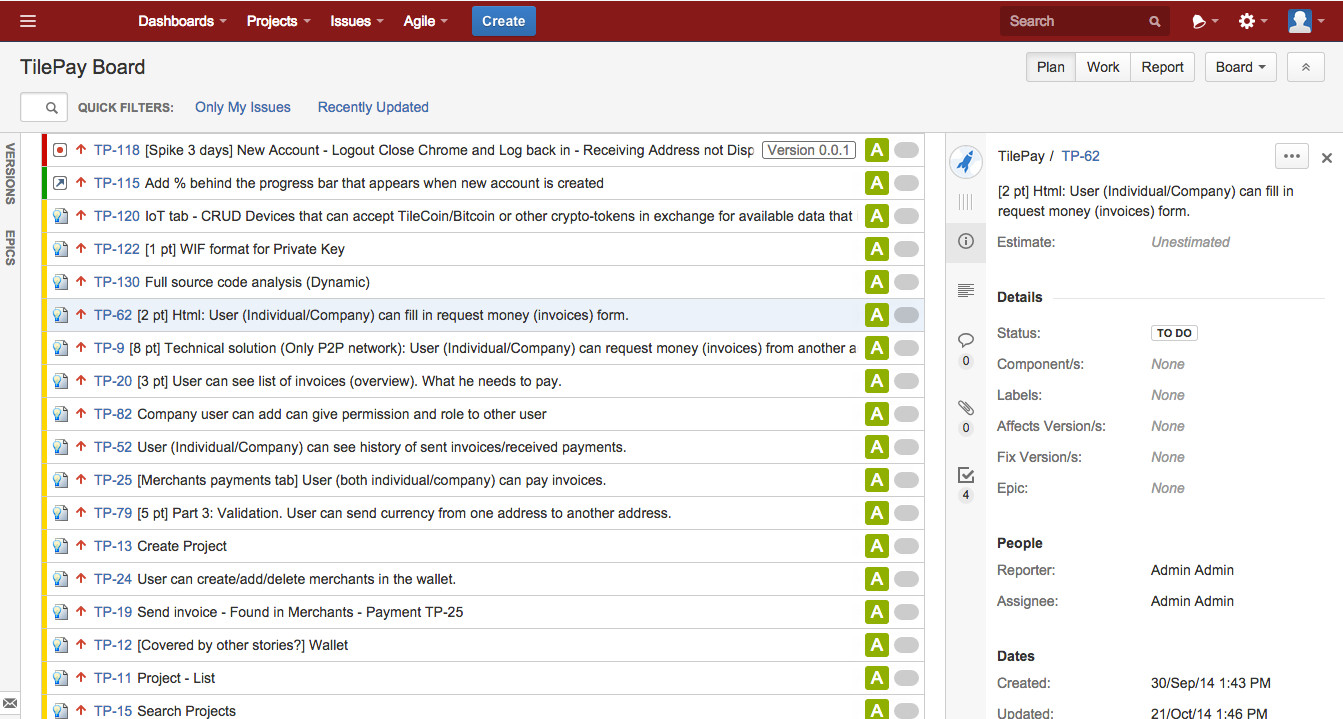Viewport: 1343px width, 719px height.
Task: Click the assignee avatar on TP-52
Action: [x=877, y=447]
